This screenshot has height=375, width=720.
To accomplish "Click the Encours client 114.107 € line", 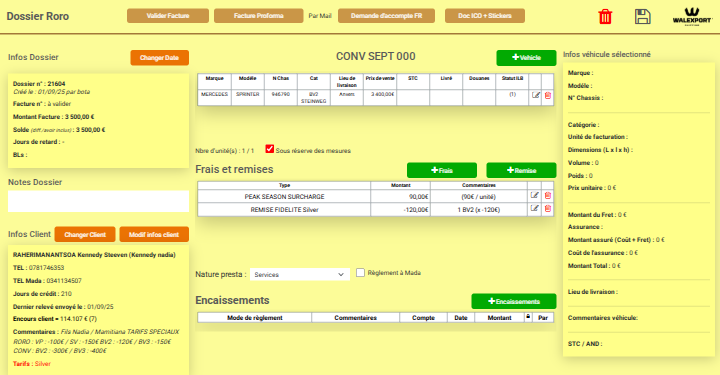I will click(x=55, y=319).
